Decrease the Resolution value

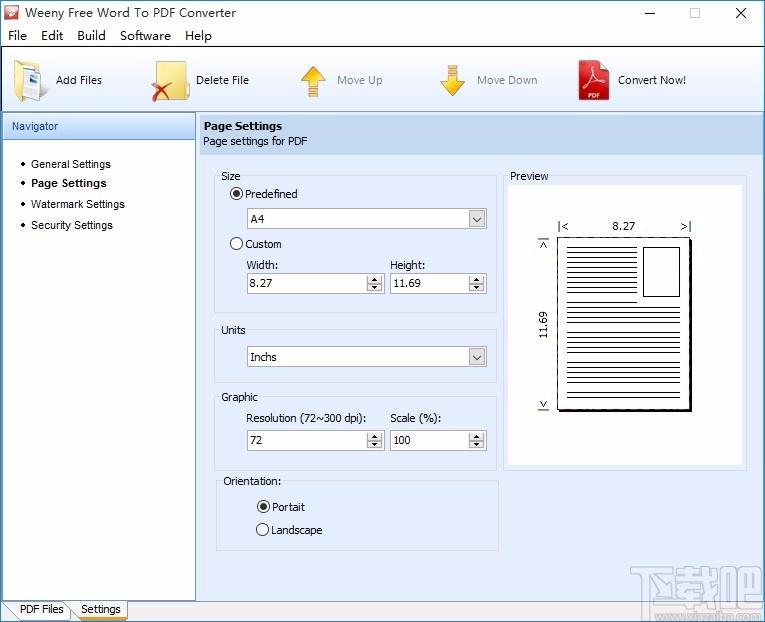(374, 444)
